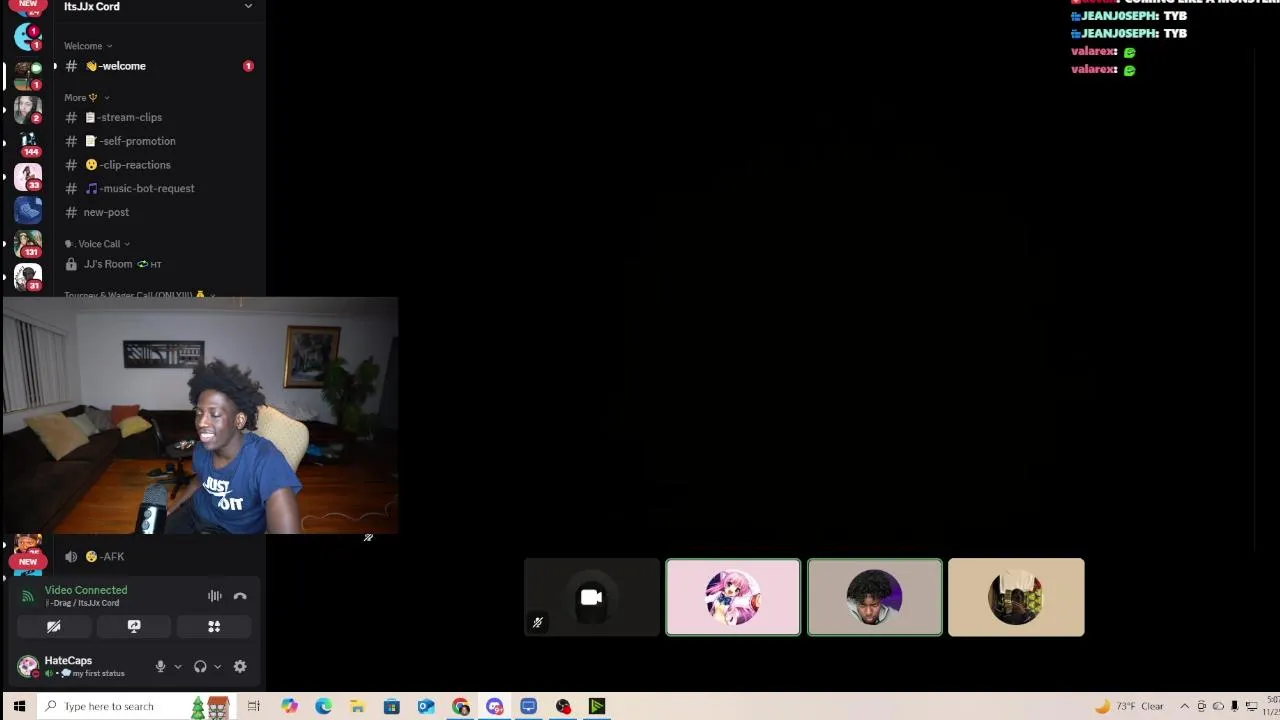Open Task View in the taskbar
This screenshot has width=1280, height=720.
click(x=254, y=706)
